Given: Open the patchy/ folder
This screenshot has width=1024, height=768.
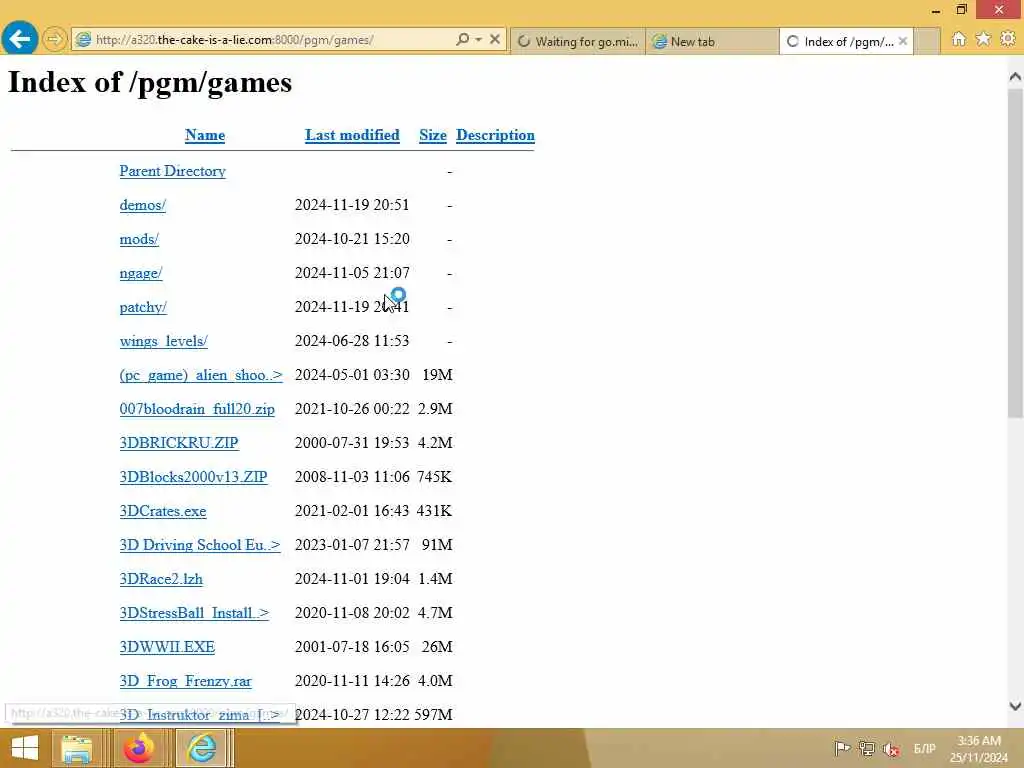Looking at the screenshot, I should [143, 307].
